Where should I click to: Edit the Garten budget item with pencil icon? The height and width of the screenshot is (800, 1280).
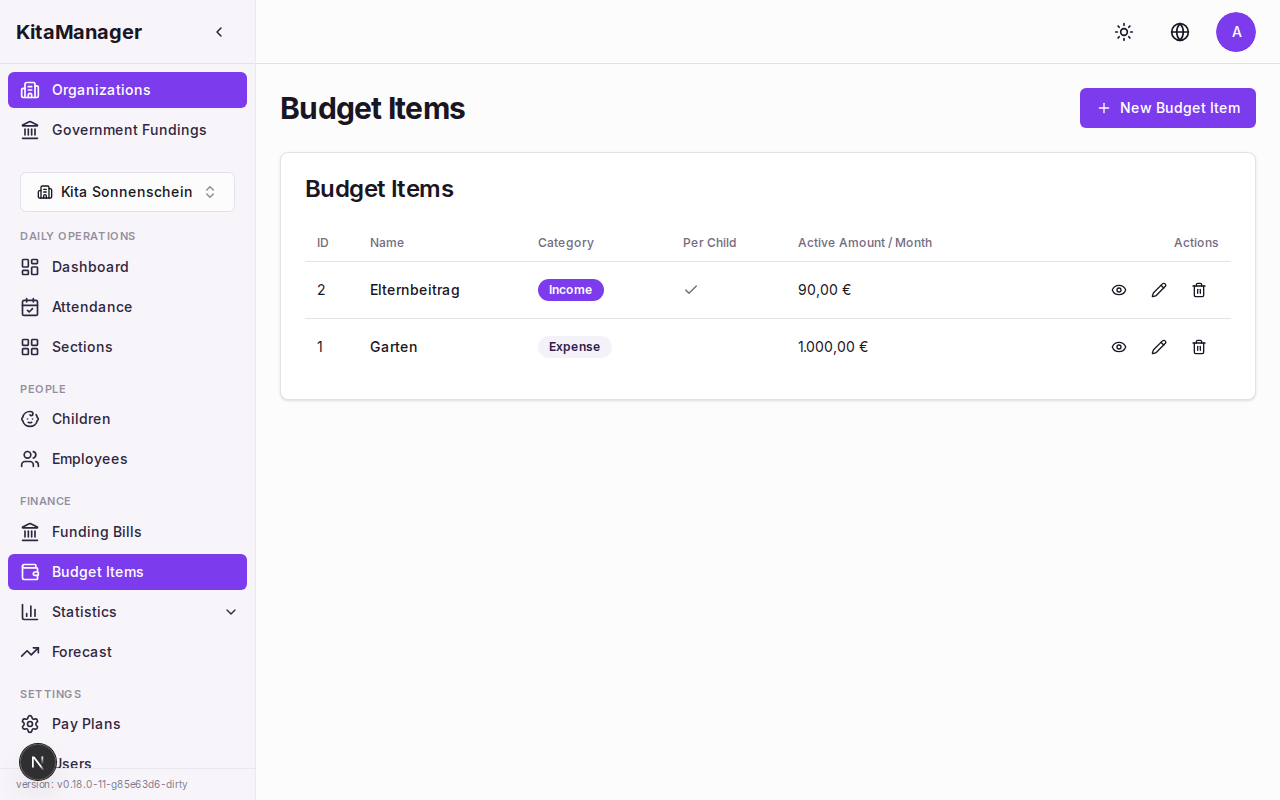coord(1159,347)
